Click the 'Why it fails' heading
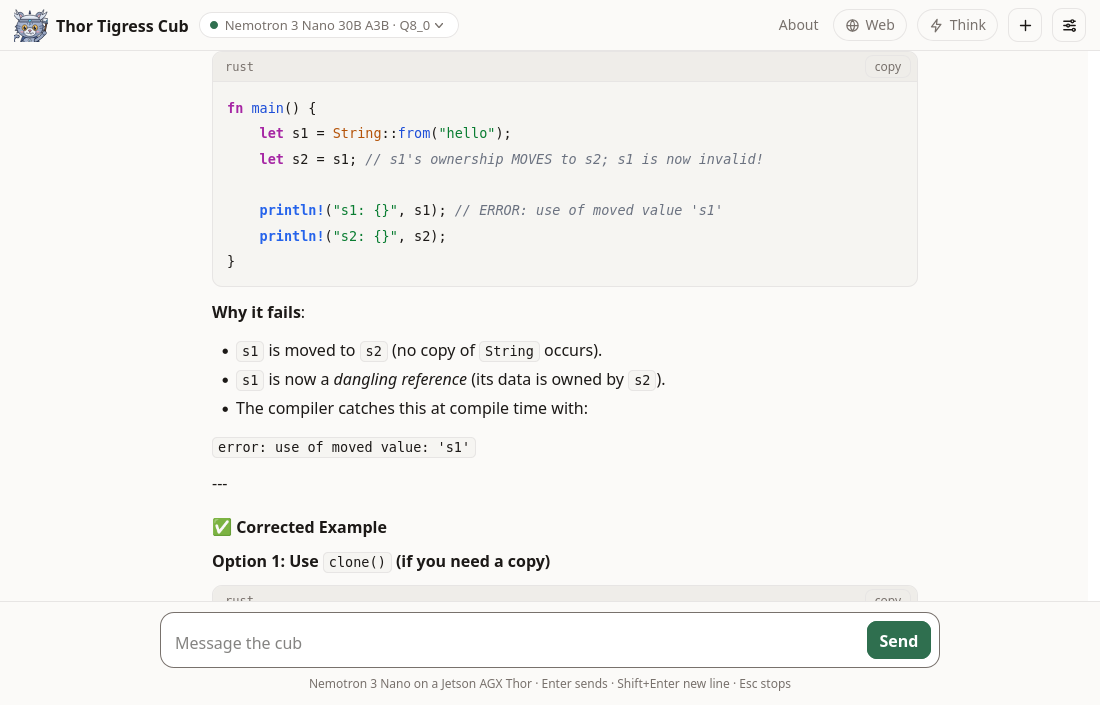The width and height of the screenshot is (1100, 705). (x=258, y=312)
